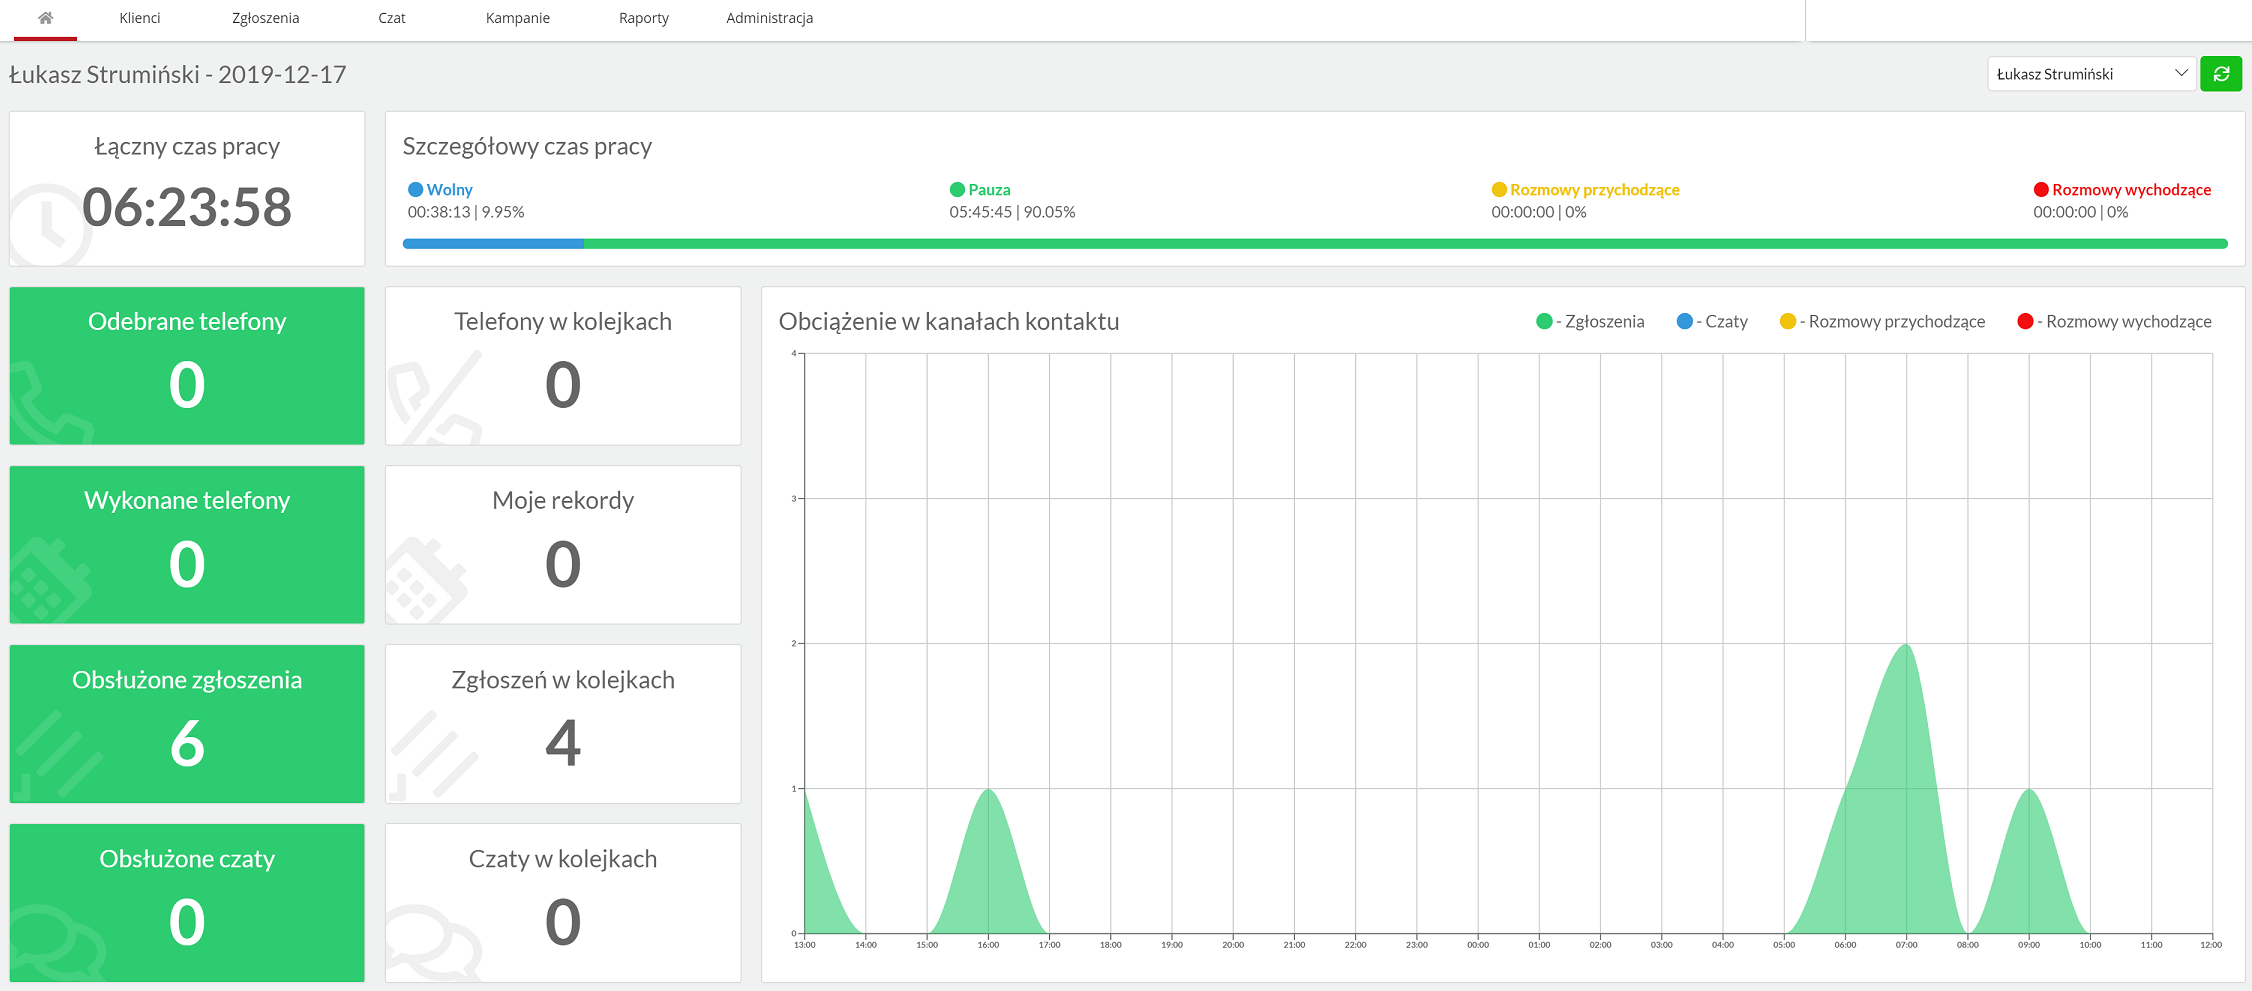Screen dimensions: 2252x991
Task: Toggle Zgłoszenia series in chart legend
Action: tap(1590, 321)
